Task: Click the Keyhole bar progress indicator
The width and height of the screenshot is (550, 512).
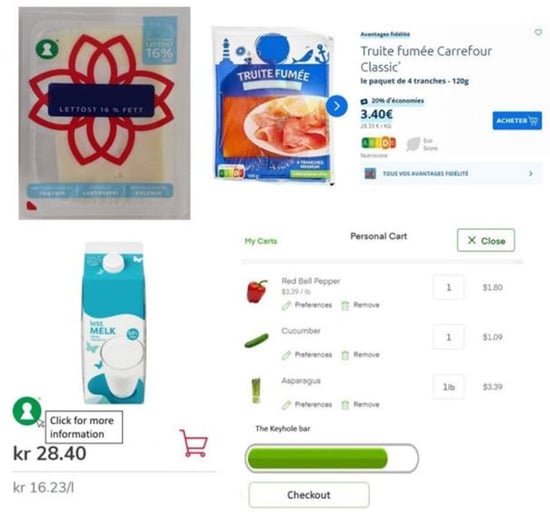Action: pos(331,458)
